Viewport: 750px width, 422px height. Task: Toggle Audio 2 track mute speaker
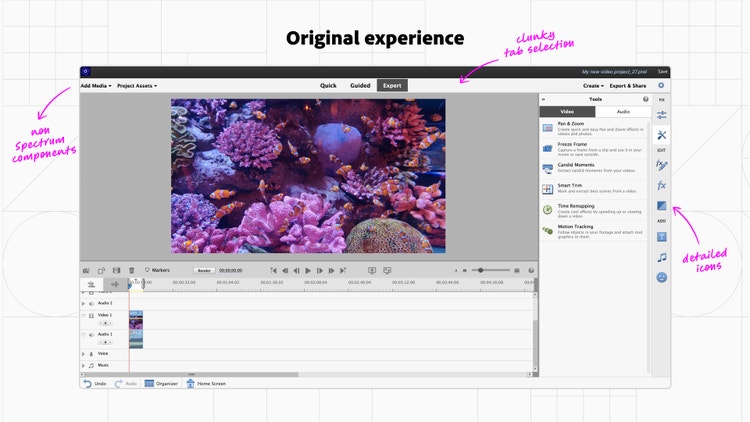point(91,303)
